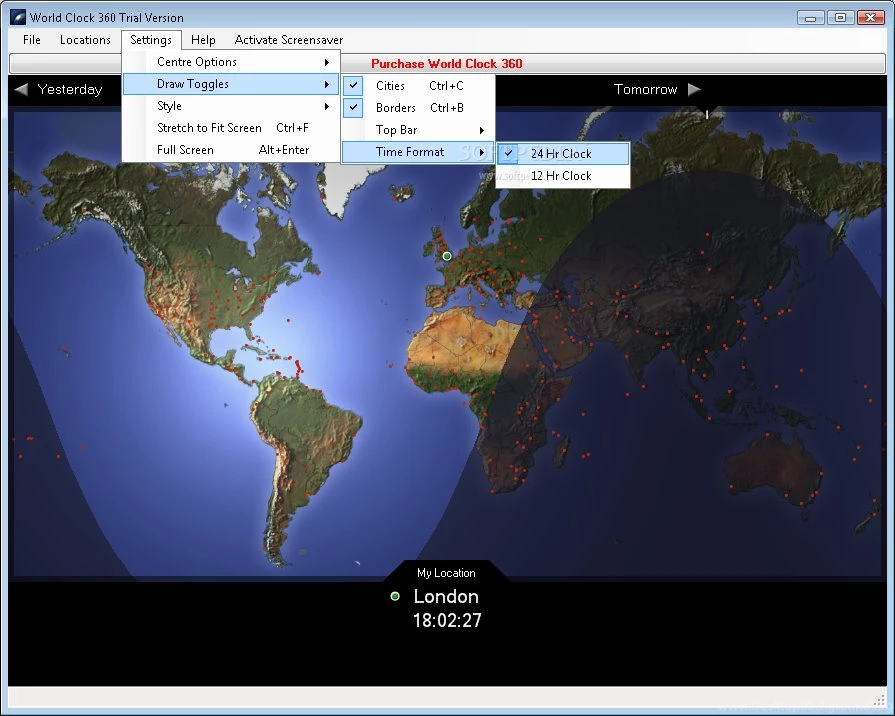This screenshot has width=895, height=716.
Task: Click the My Location label
Action: [446, 573]
